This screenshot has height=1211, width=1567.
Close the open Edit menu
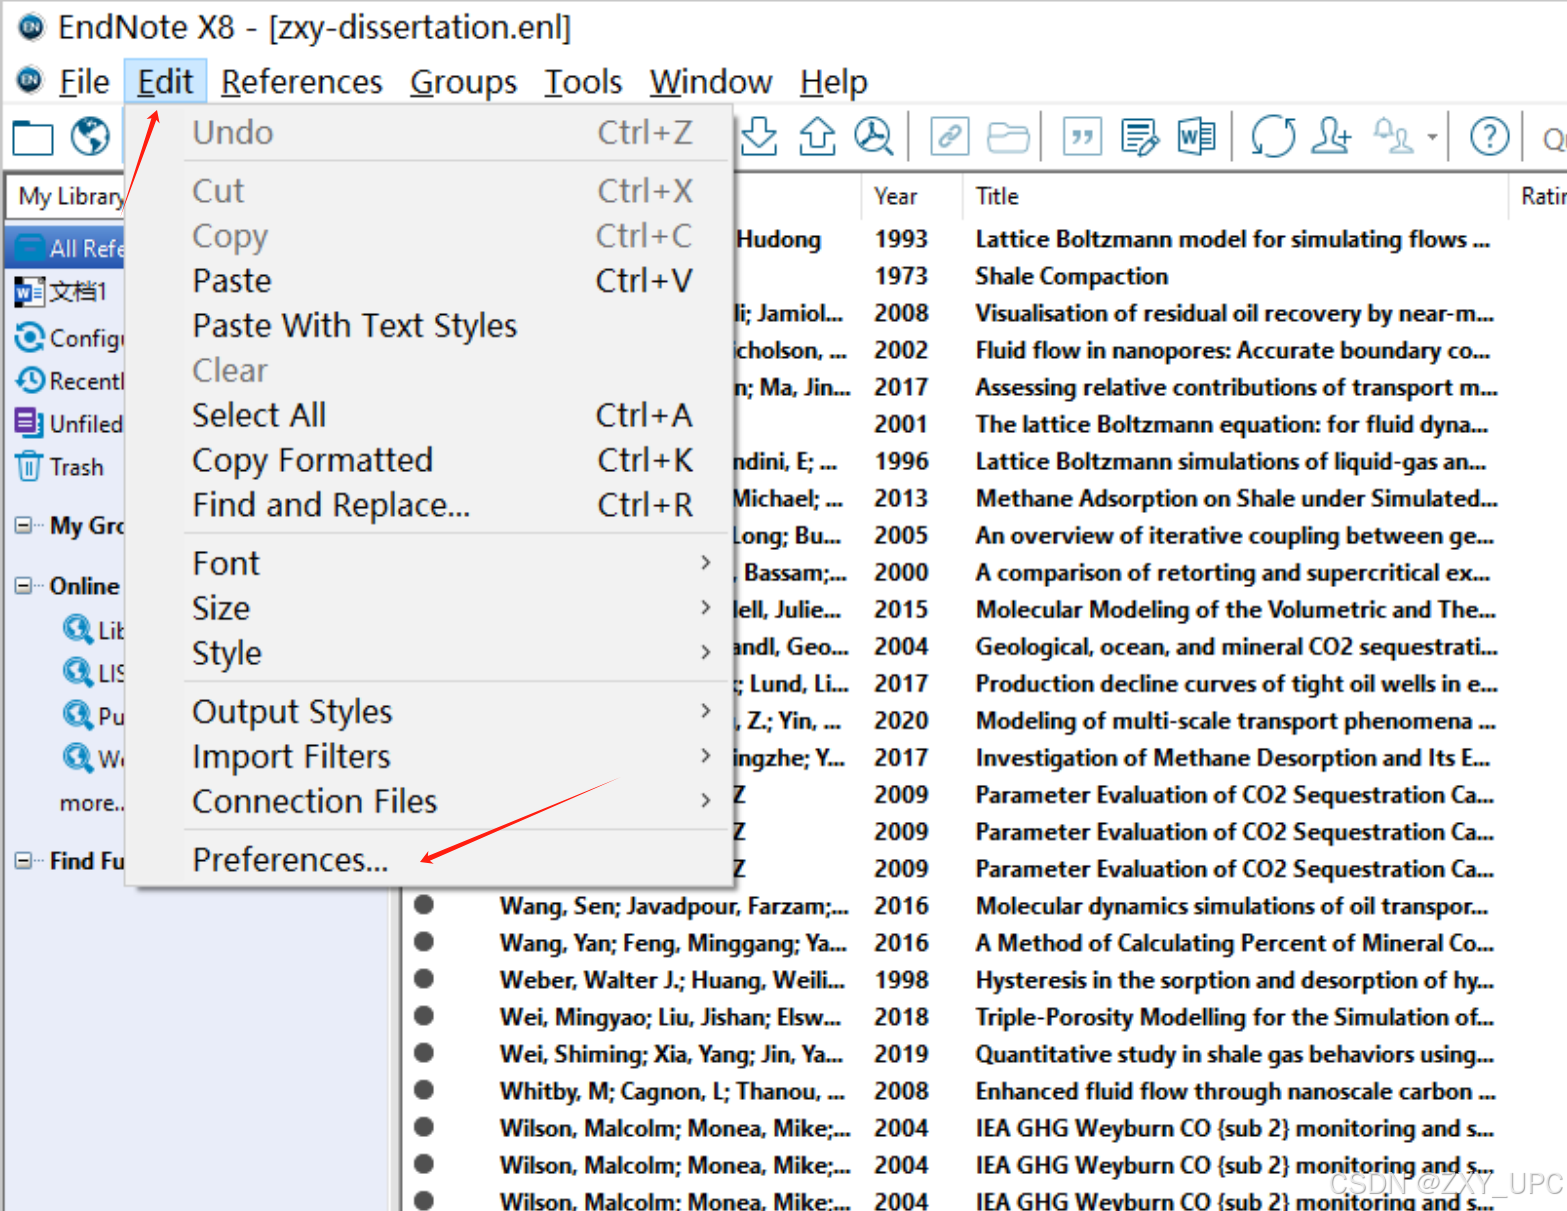click(165, 81)
